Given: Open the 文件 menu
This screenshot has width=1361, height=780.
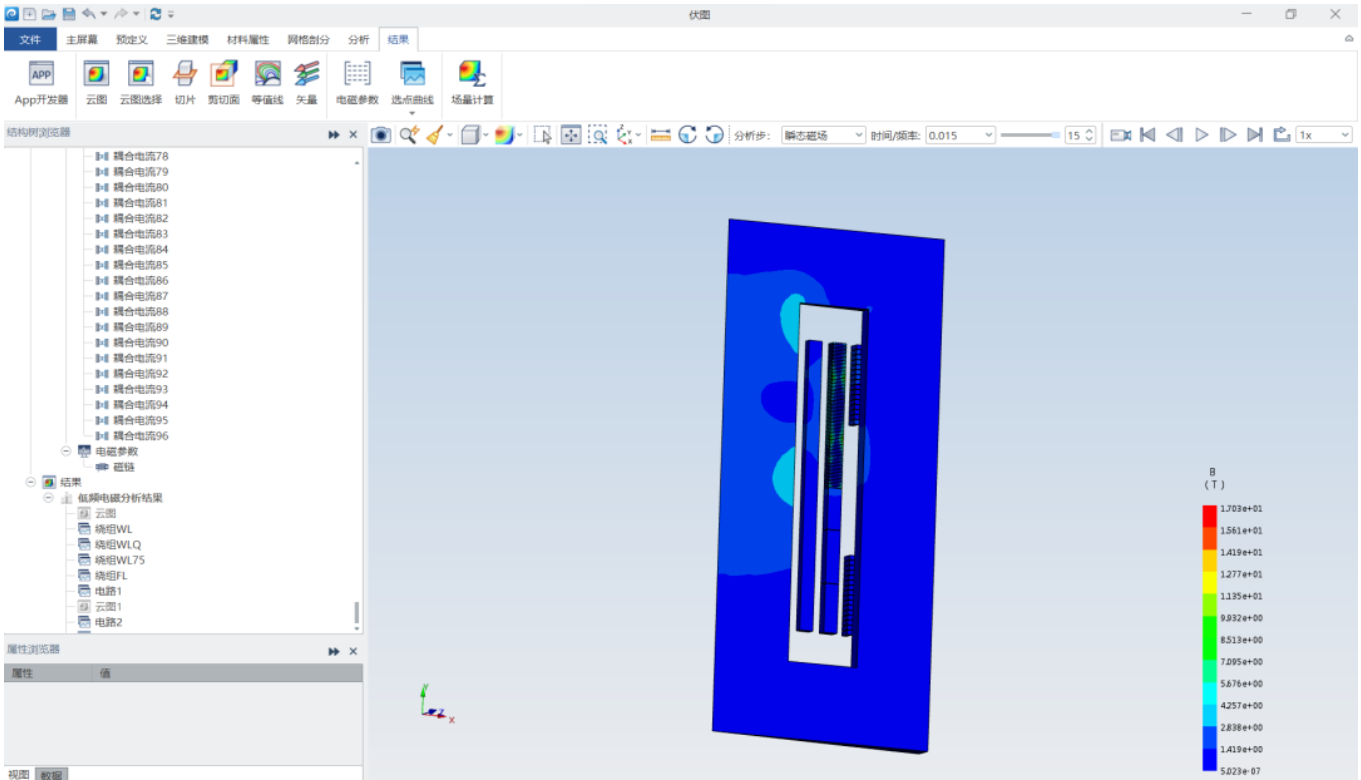Looking at the screenshot, I should pyautogui.click(x=31, y=40).
